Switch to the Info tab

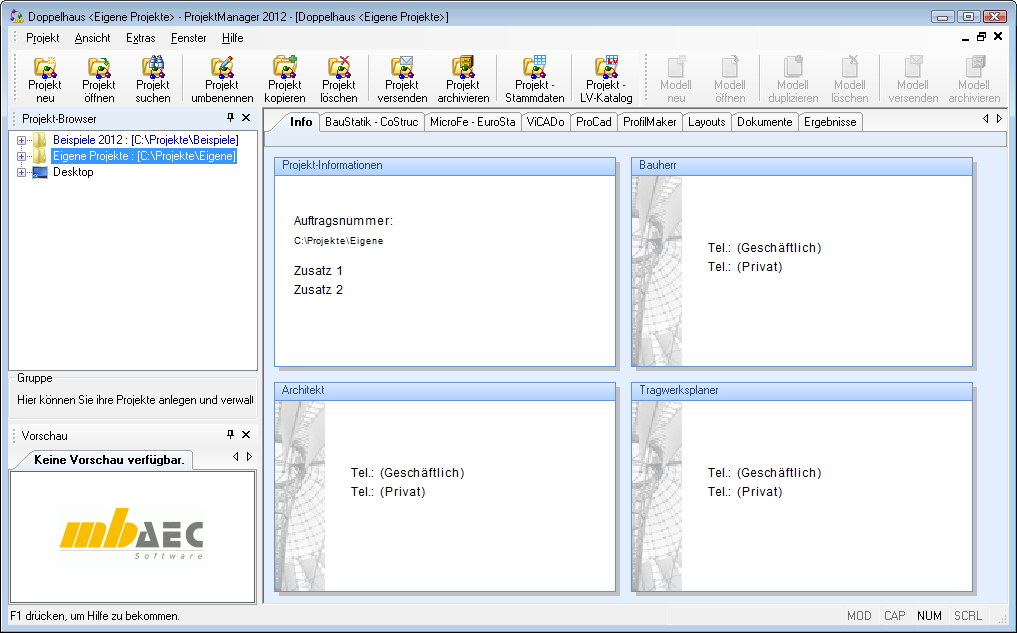(300, 121)
